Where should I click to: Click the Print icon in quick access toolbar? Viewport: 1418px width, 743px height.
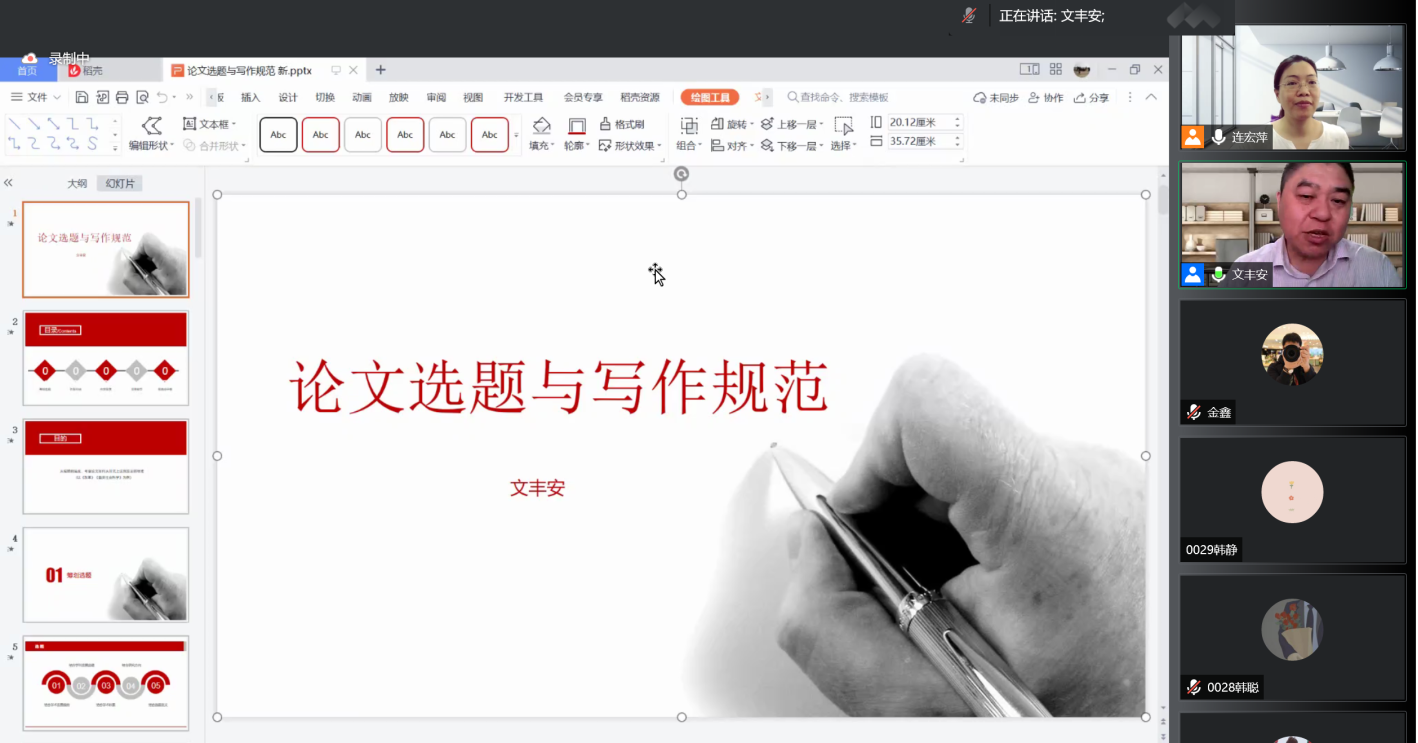[x=122, y=97]
